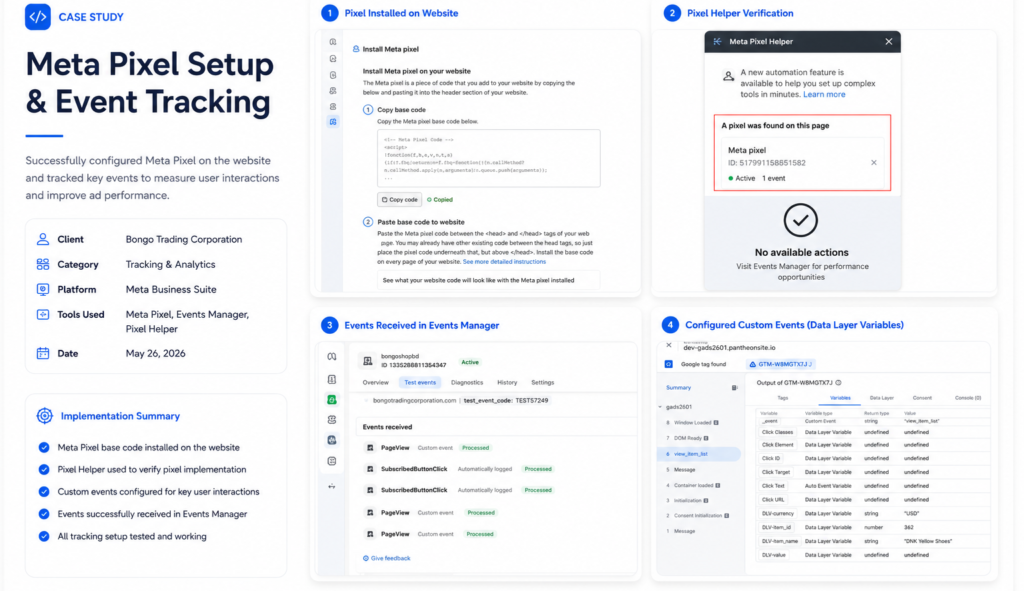Open the See more detailed instructions link
The height and width of the screenshot is (591, 1024).
[x=504, y=262]
